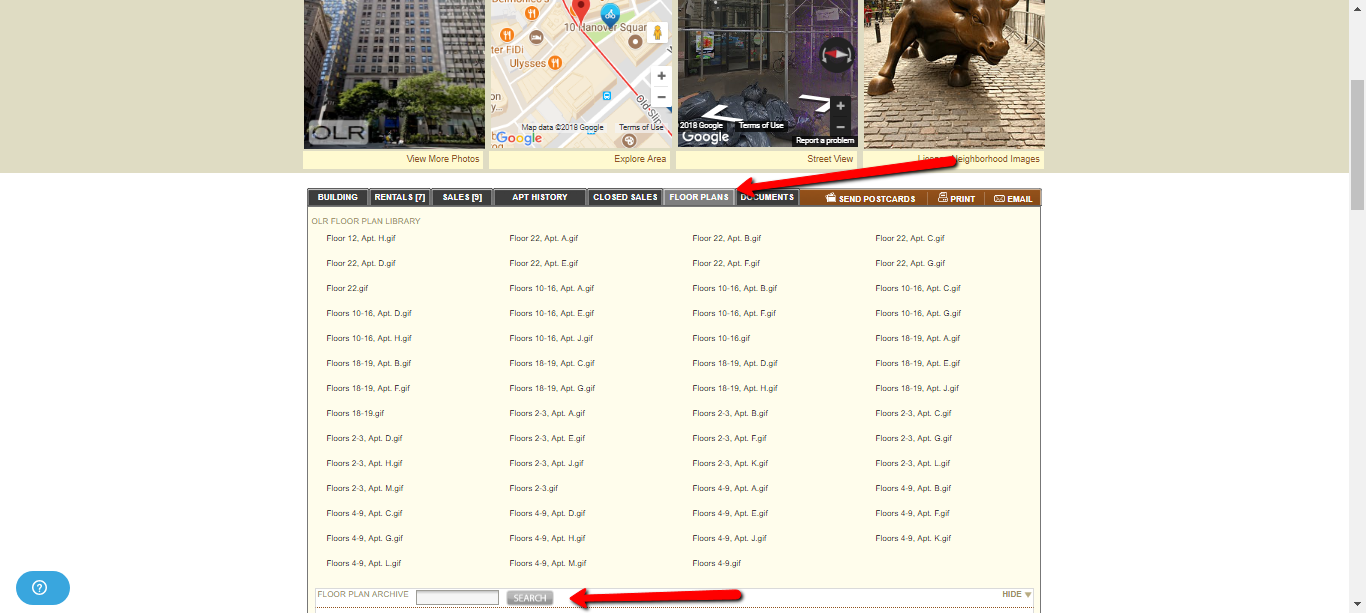The image size is (1366, 613).
Task: Open Floors 2-3, Apt. M.gif
Action: pos(365,488)
